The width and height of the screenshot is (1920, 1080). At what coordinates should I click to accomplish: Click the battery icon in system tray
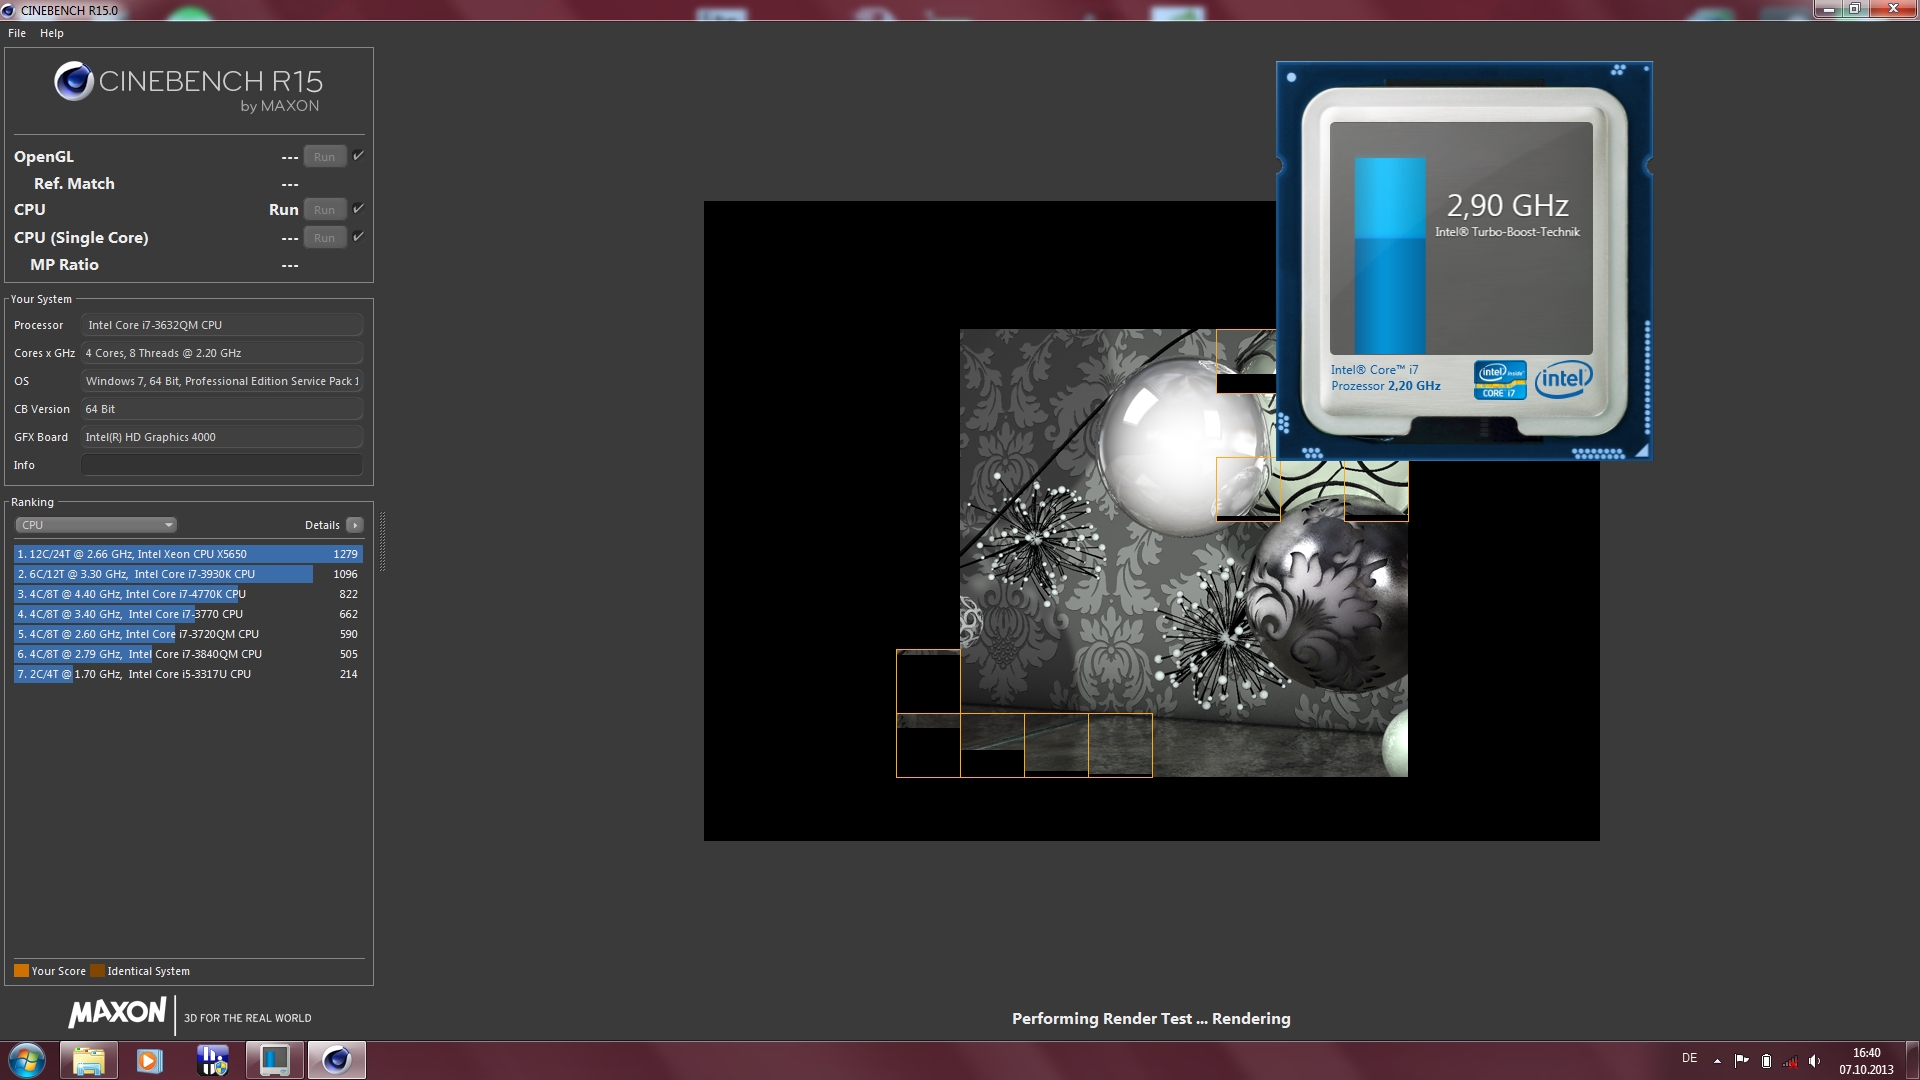pos(1766,1061)
